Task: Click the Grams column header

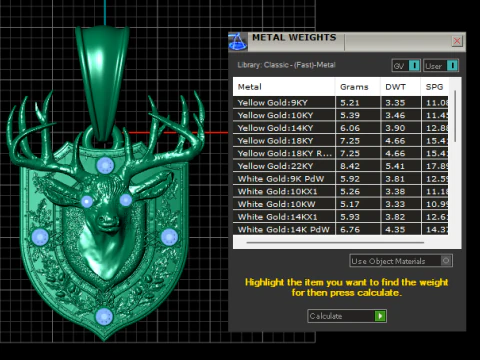Action: tap(358, 87)
